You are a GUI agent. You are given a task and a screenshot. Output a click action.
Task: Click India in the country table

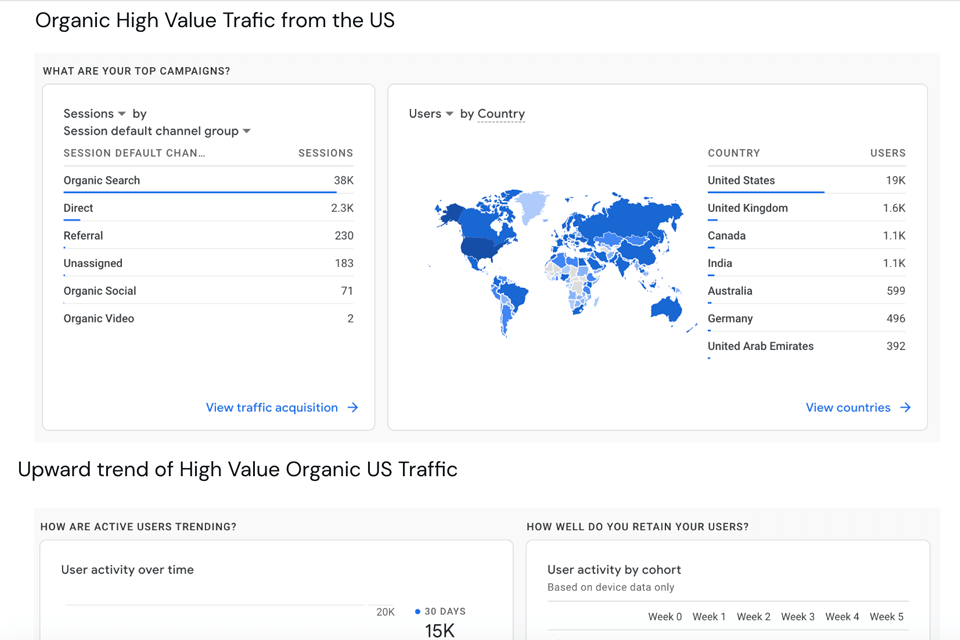coord(720,264)
